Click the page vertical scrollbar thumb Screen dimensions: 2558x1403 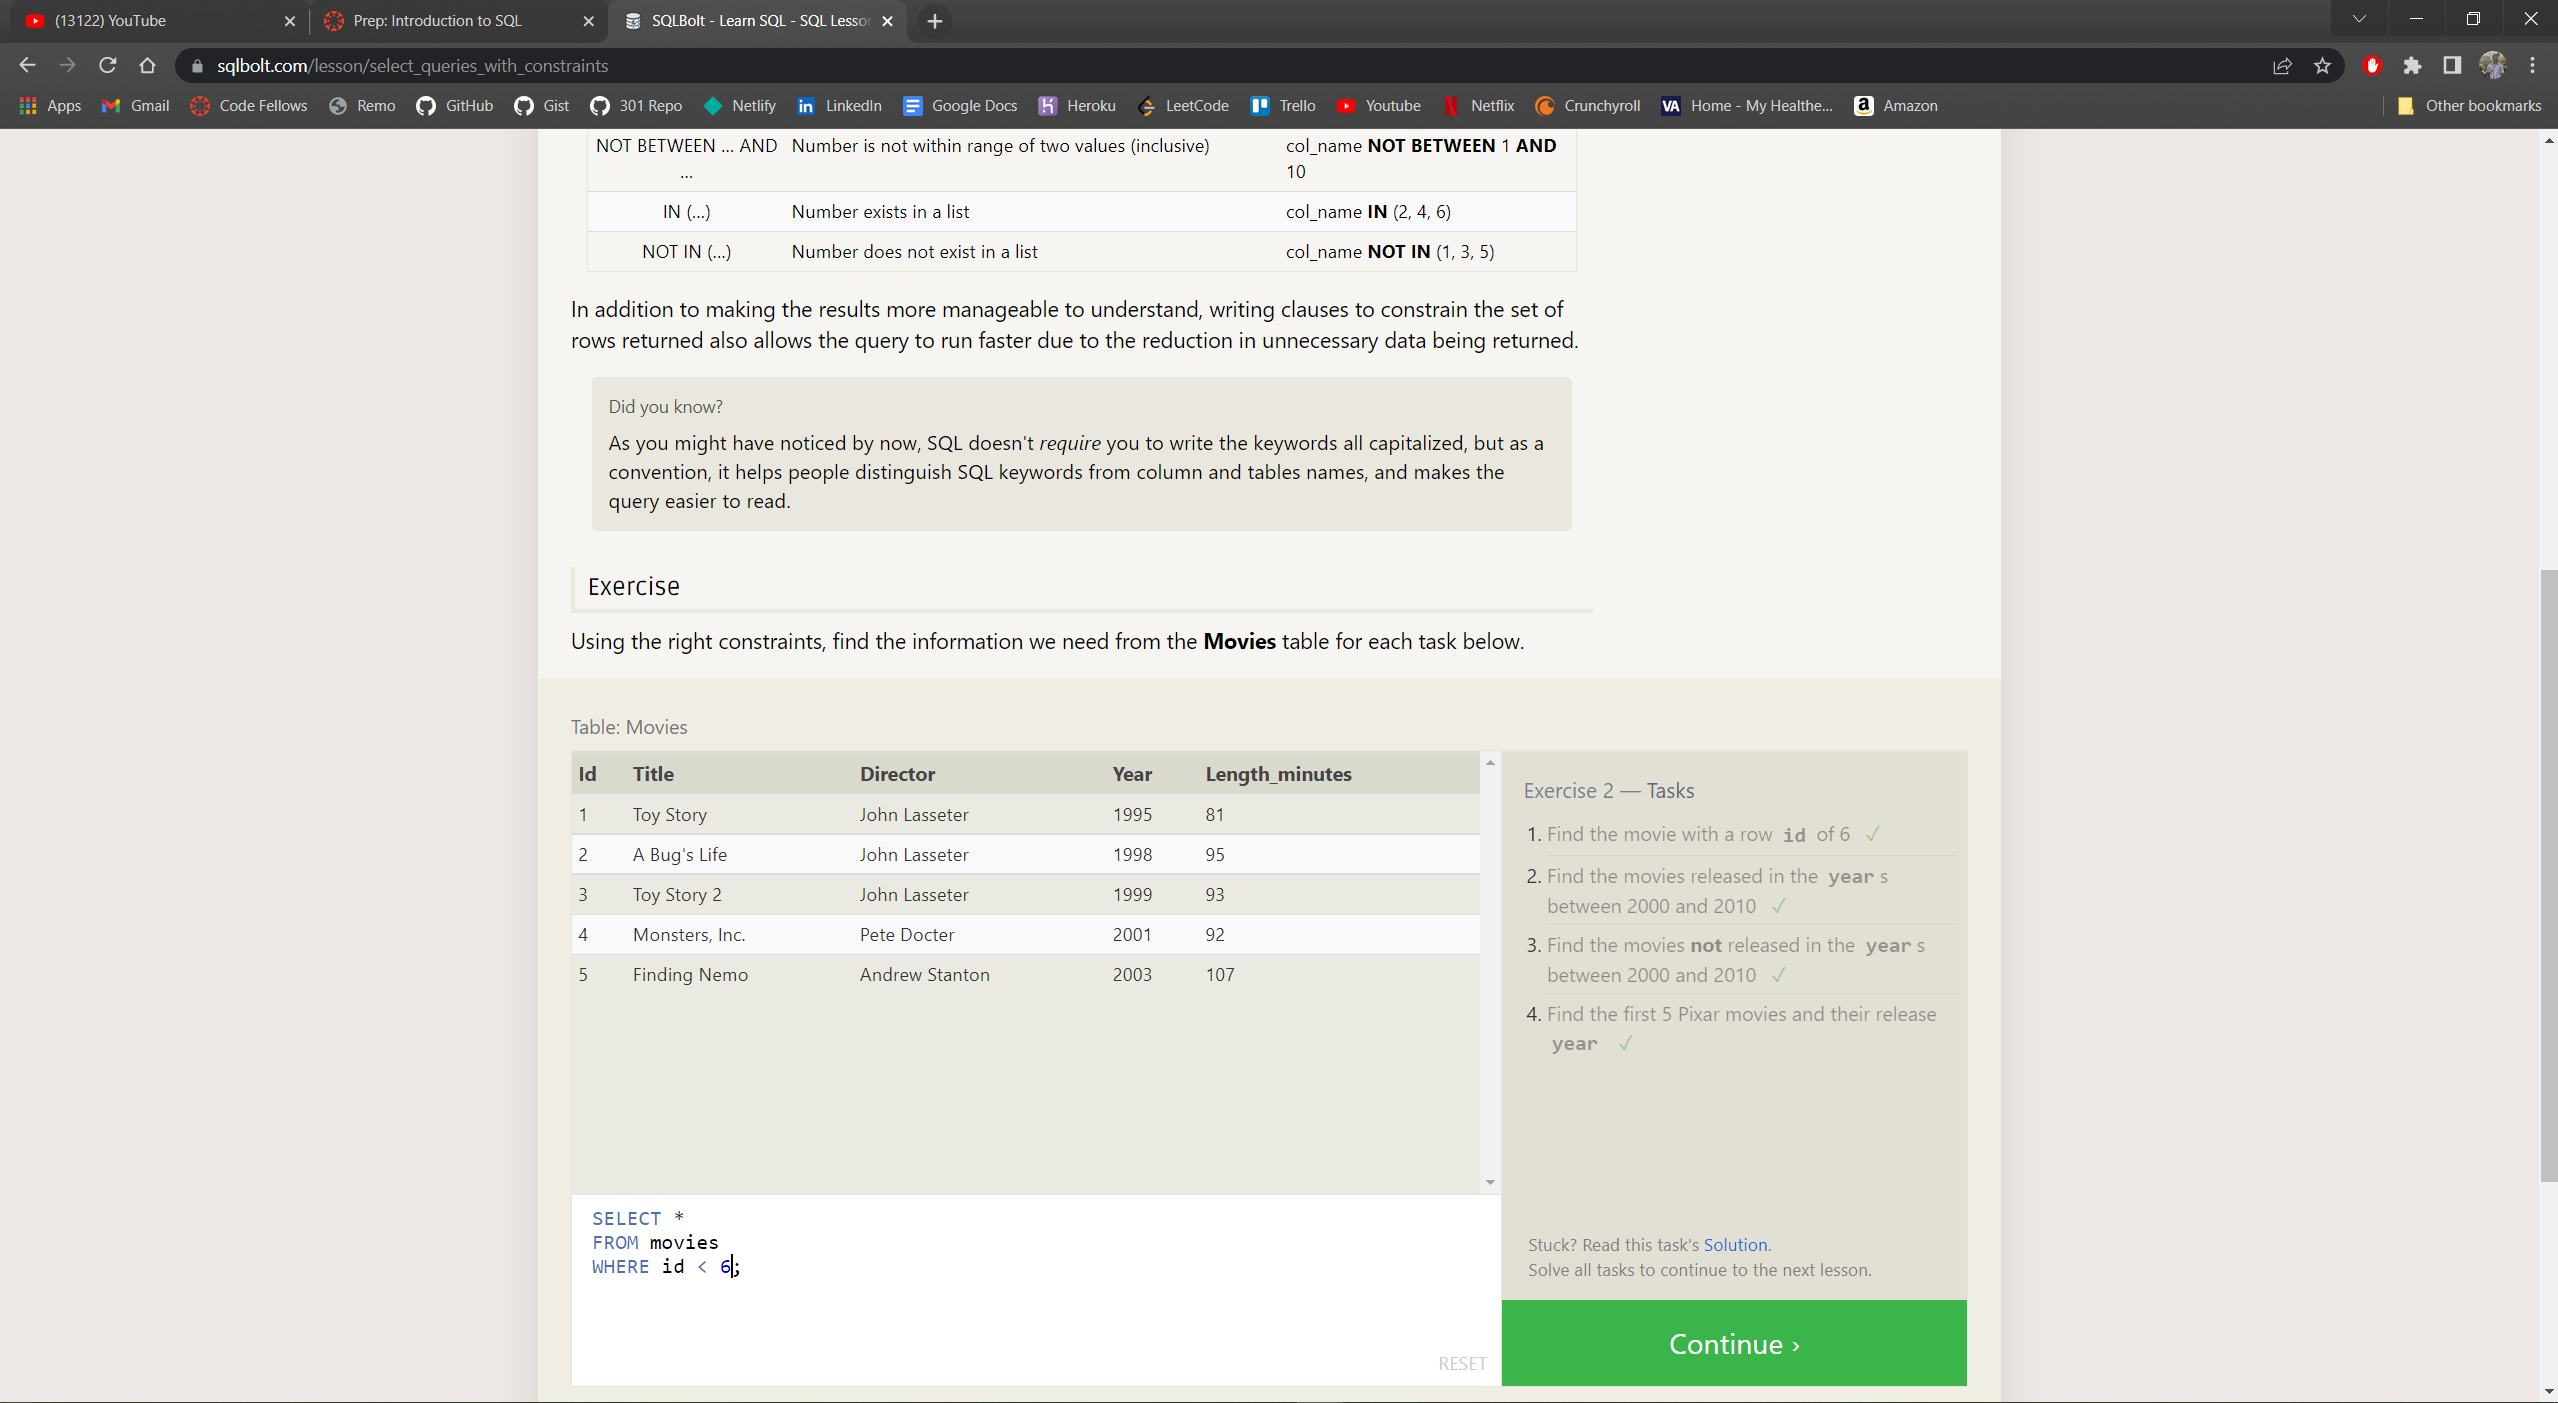[x=2548, y=875]
